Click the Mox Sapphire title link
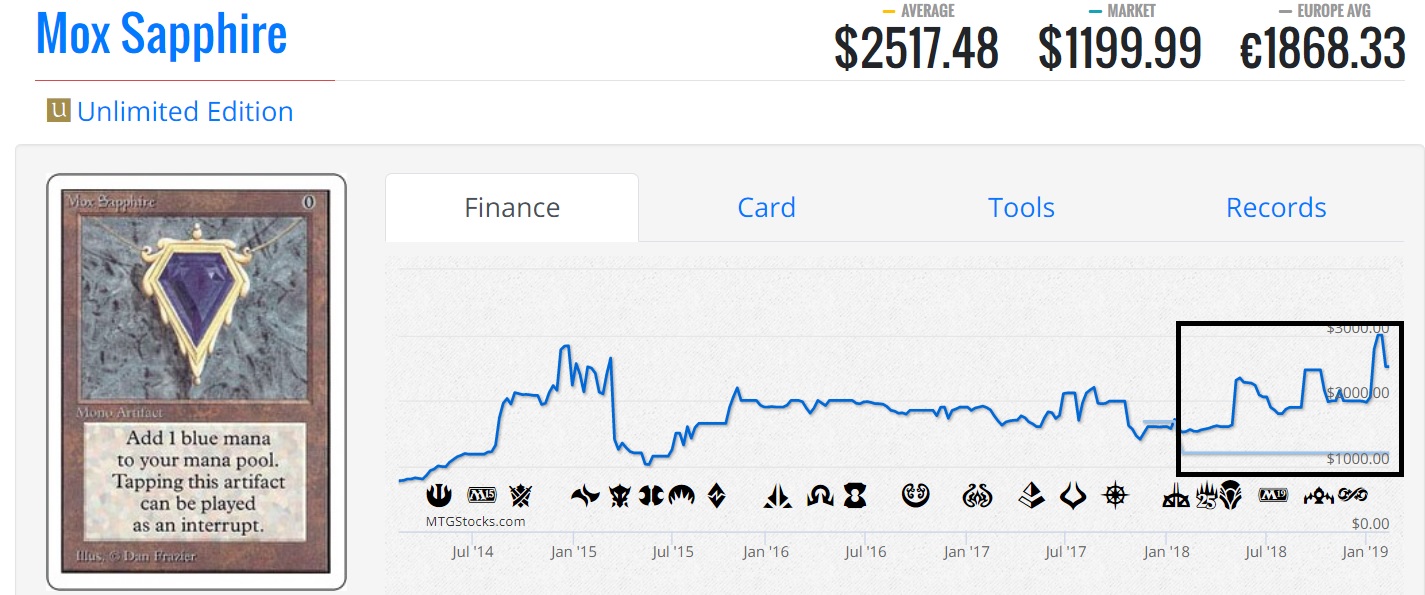 161,34
